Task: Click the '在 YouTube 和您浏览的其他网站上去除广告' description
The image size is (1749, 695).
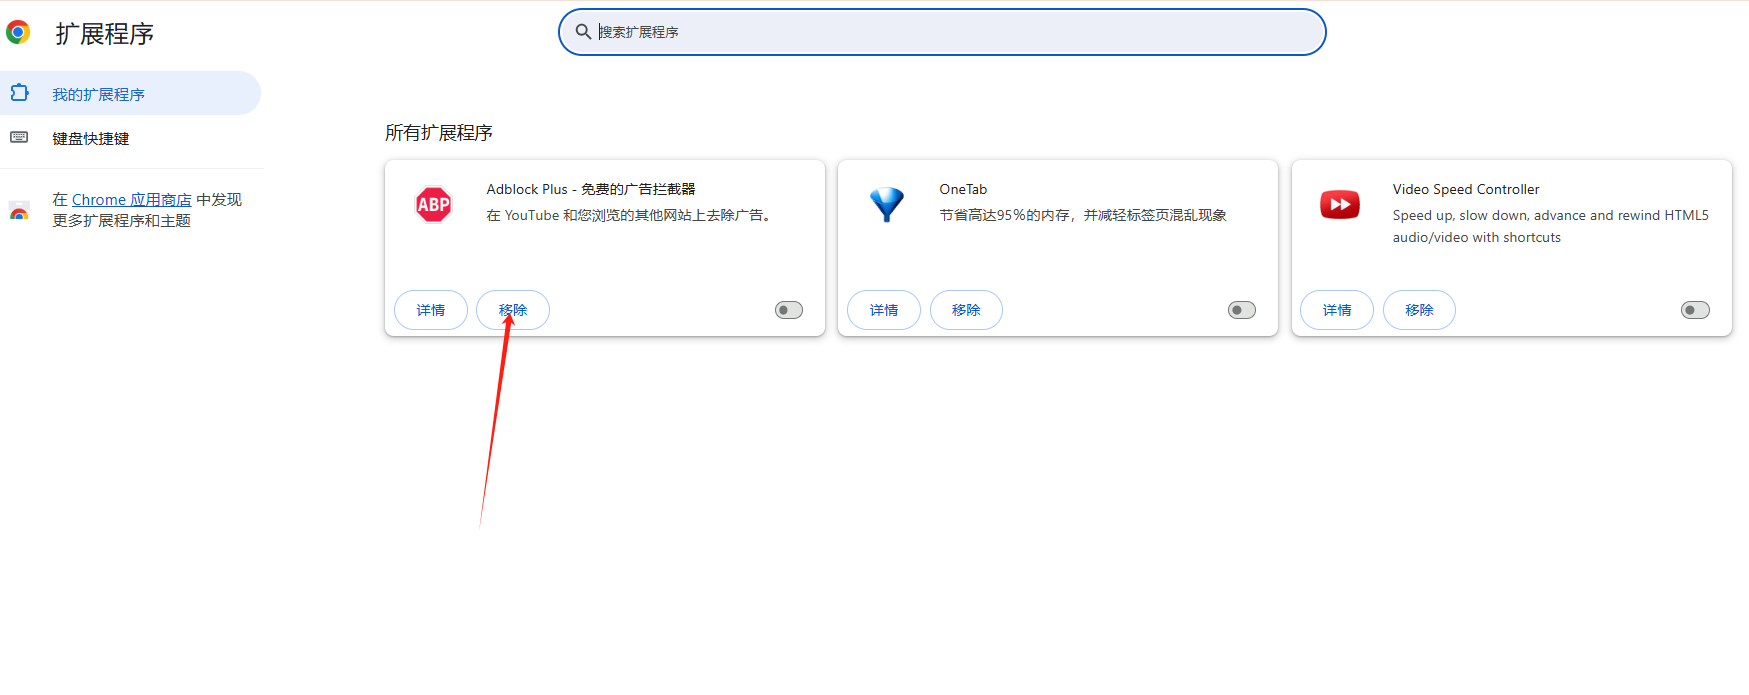Action: tap(630, 215)
